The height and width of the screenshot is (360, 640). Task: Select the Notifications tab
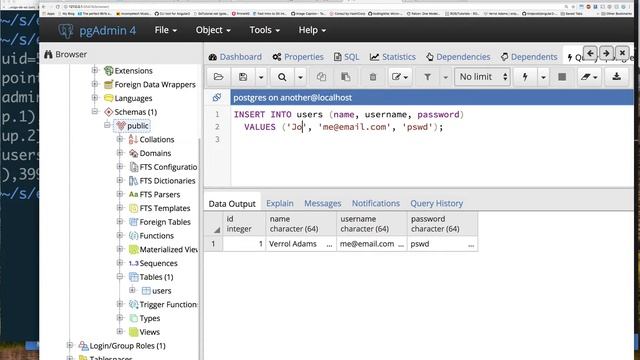[x=376, y=203]
